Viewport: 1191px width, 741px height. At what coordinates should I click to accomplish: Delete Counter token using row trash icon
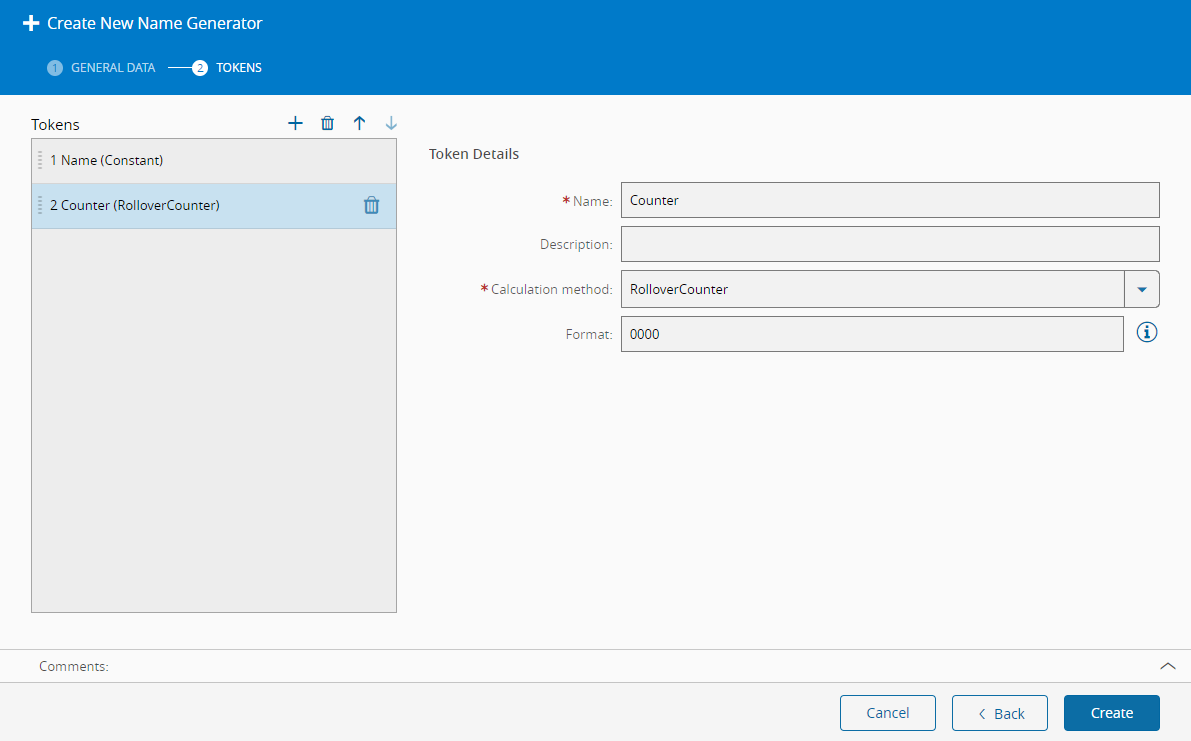(x=371, y=205)
